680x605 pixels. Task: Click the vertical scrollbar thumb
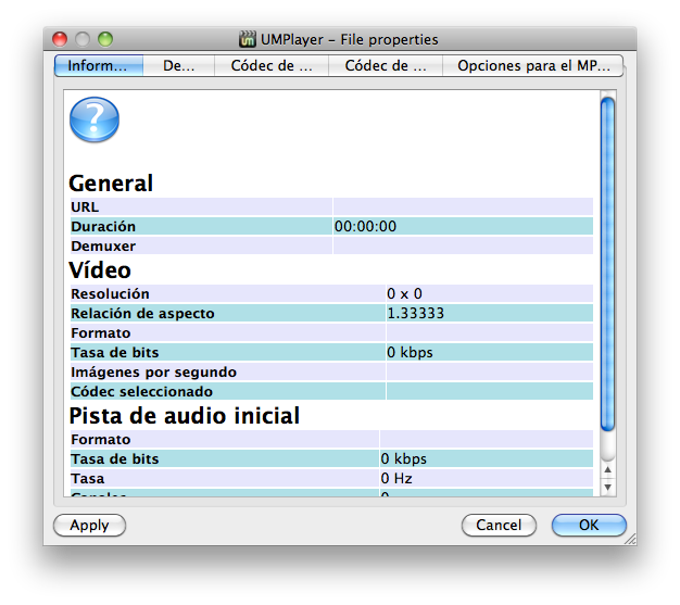(x=608, y=264)
